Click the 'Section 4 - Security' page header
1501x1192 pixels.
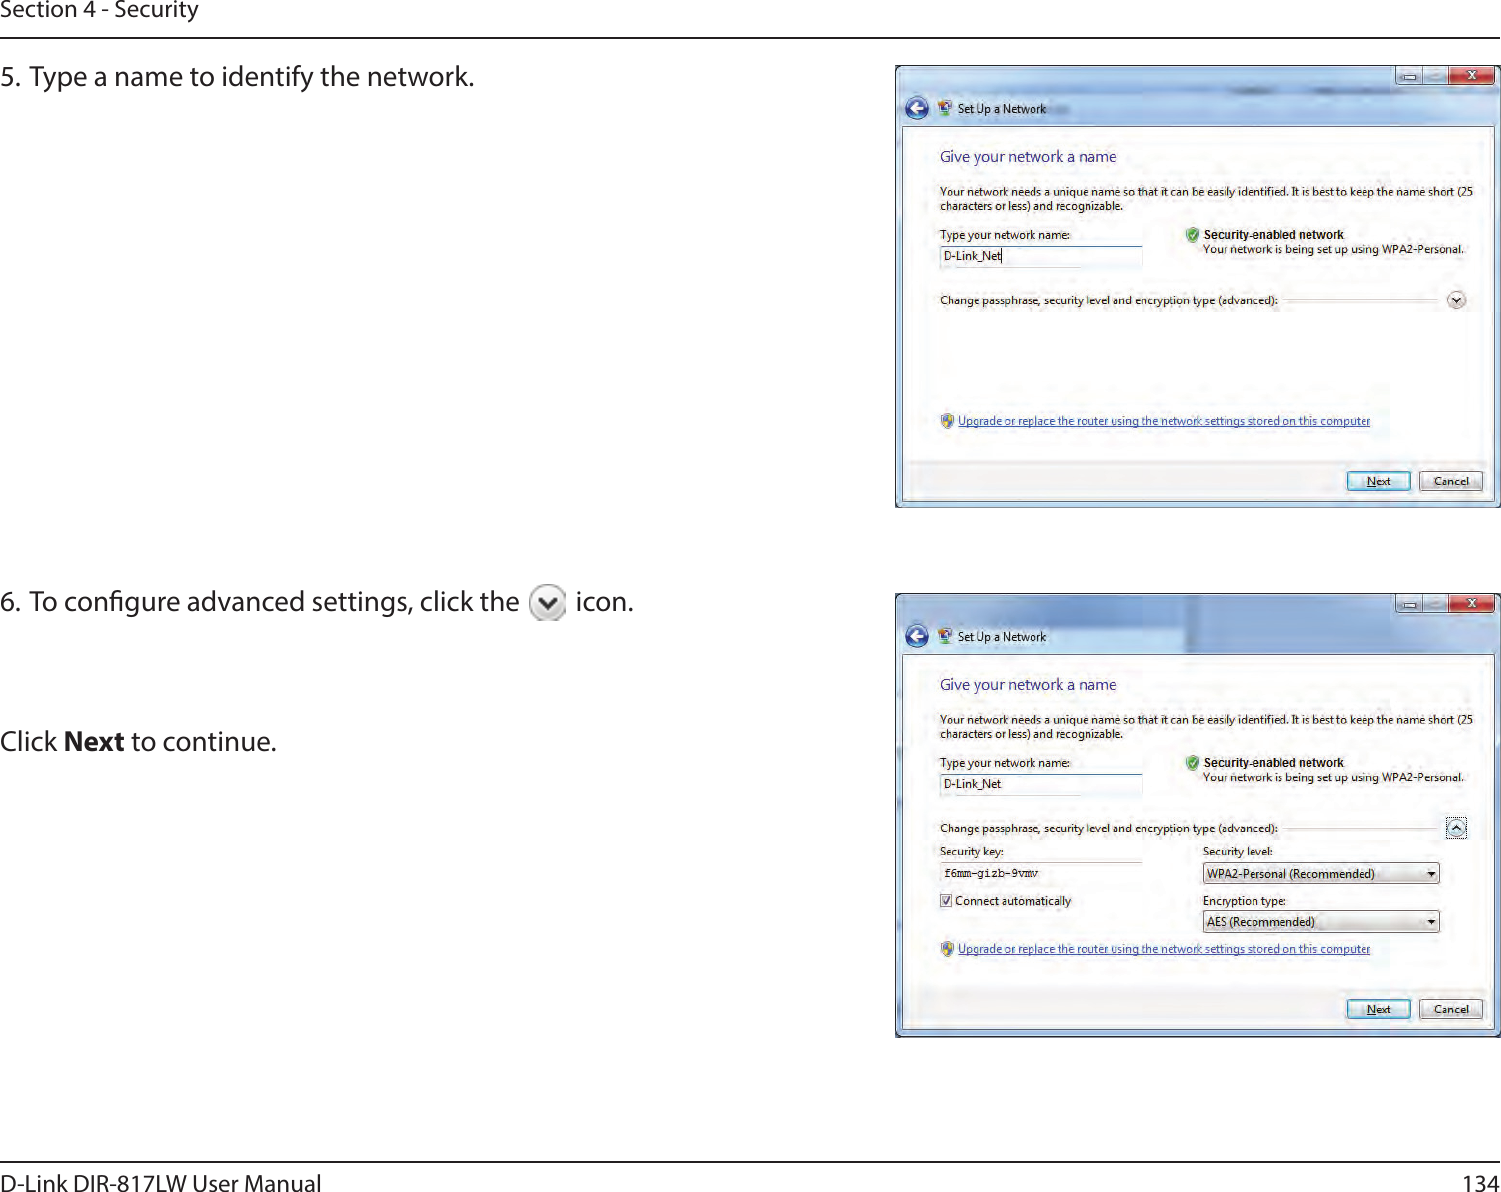click(99, 11)
